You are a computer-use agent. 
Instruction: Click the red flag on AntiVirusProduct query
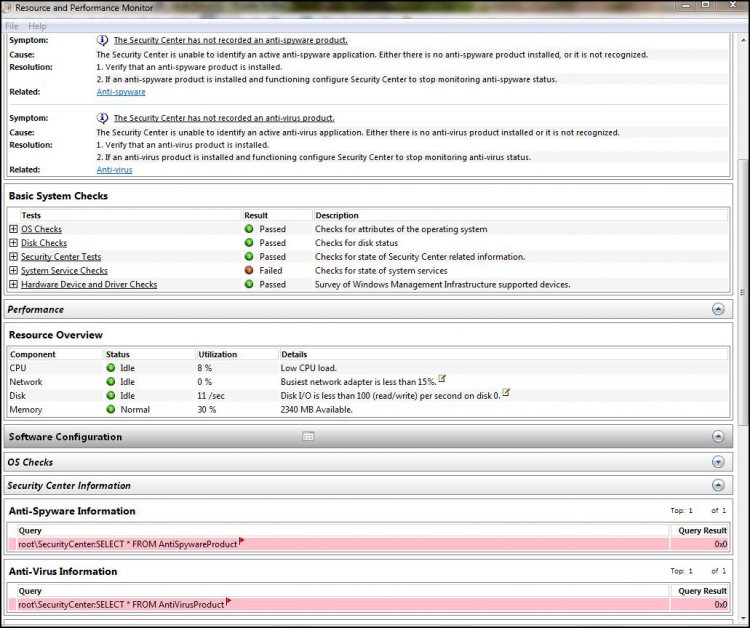click(228, 601)
